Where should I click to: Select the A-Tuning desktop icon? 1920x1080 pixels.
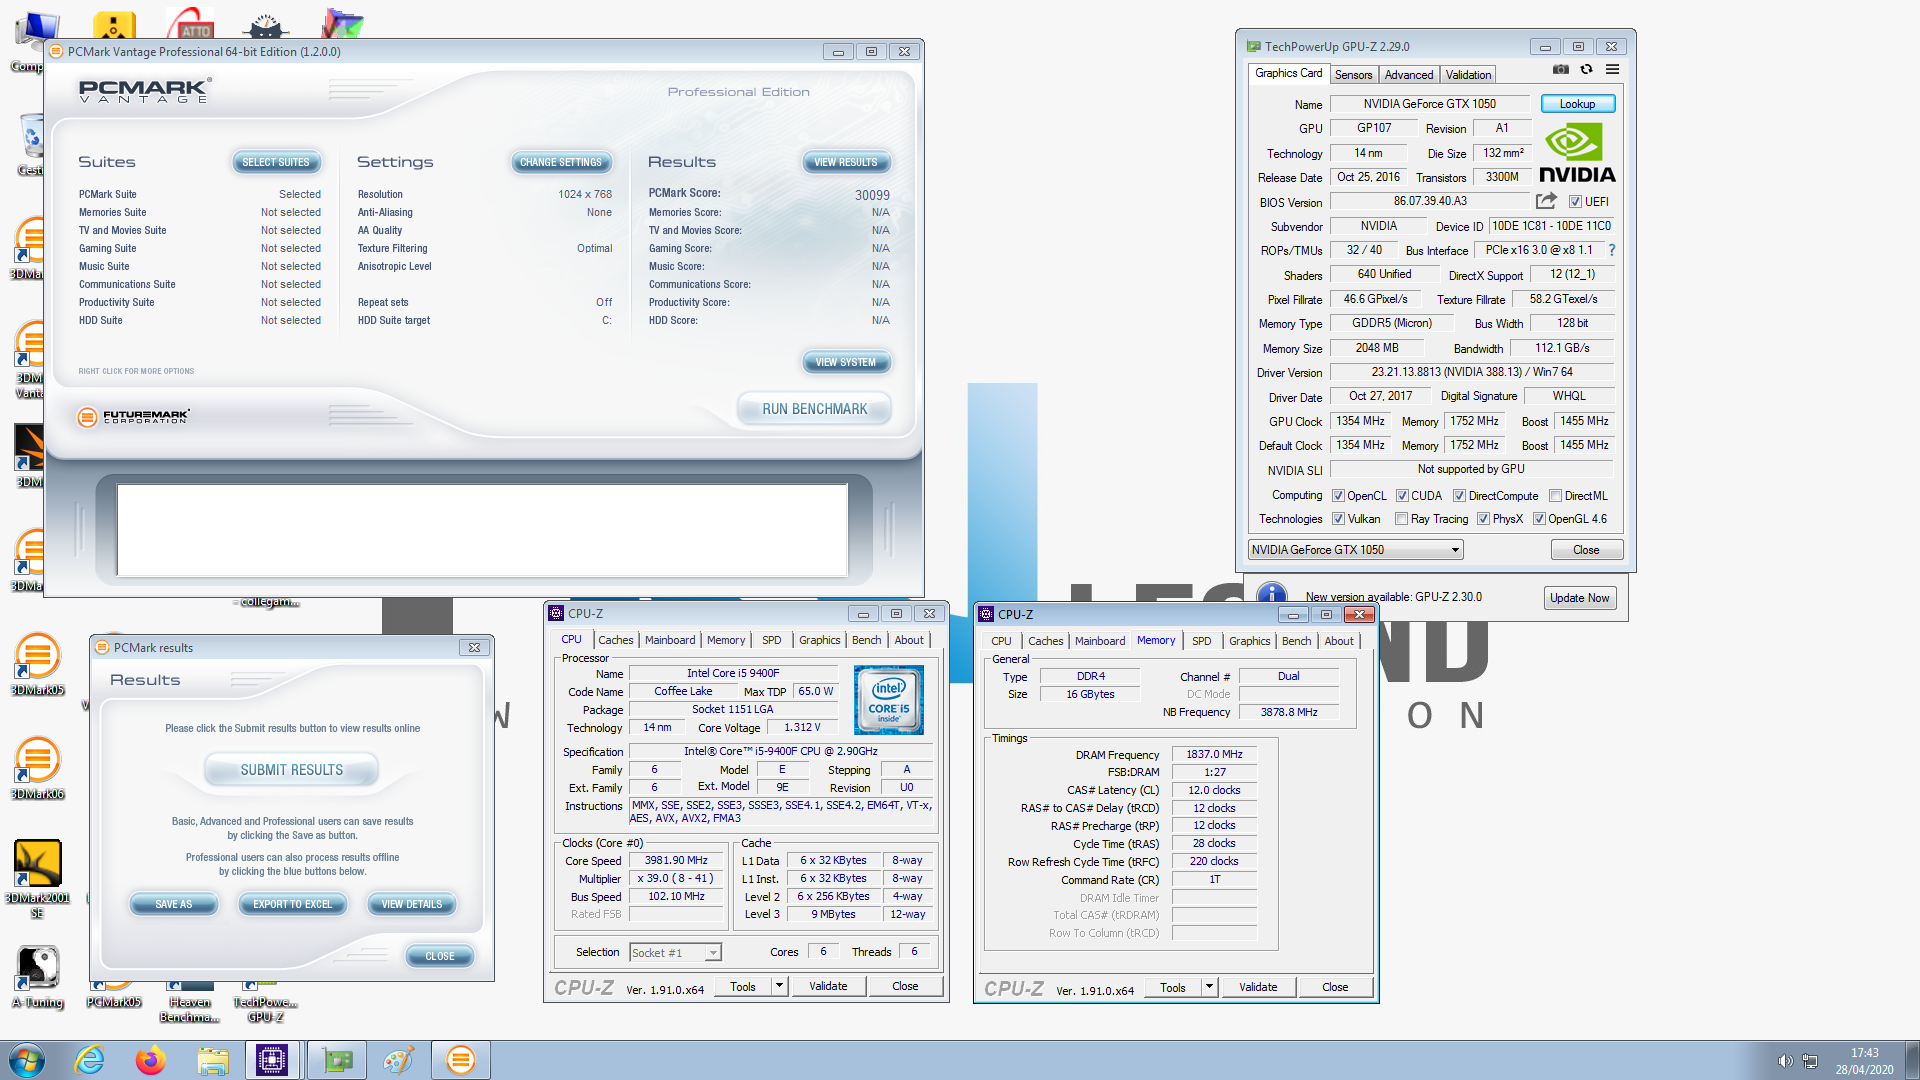click(x=37, y=976)
